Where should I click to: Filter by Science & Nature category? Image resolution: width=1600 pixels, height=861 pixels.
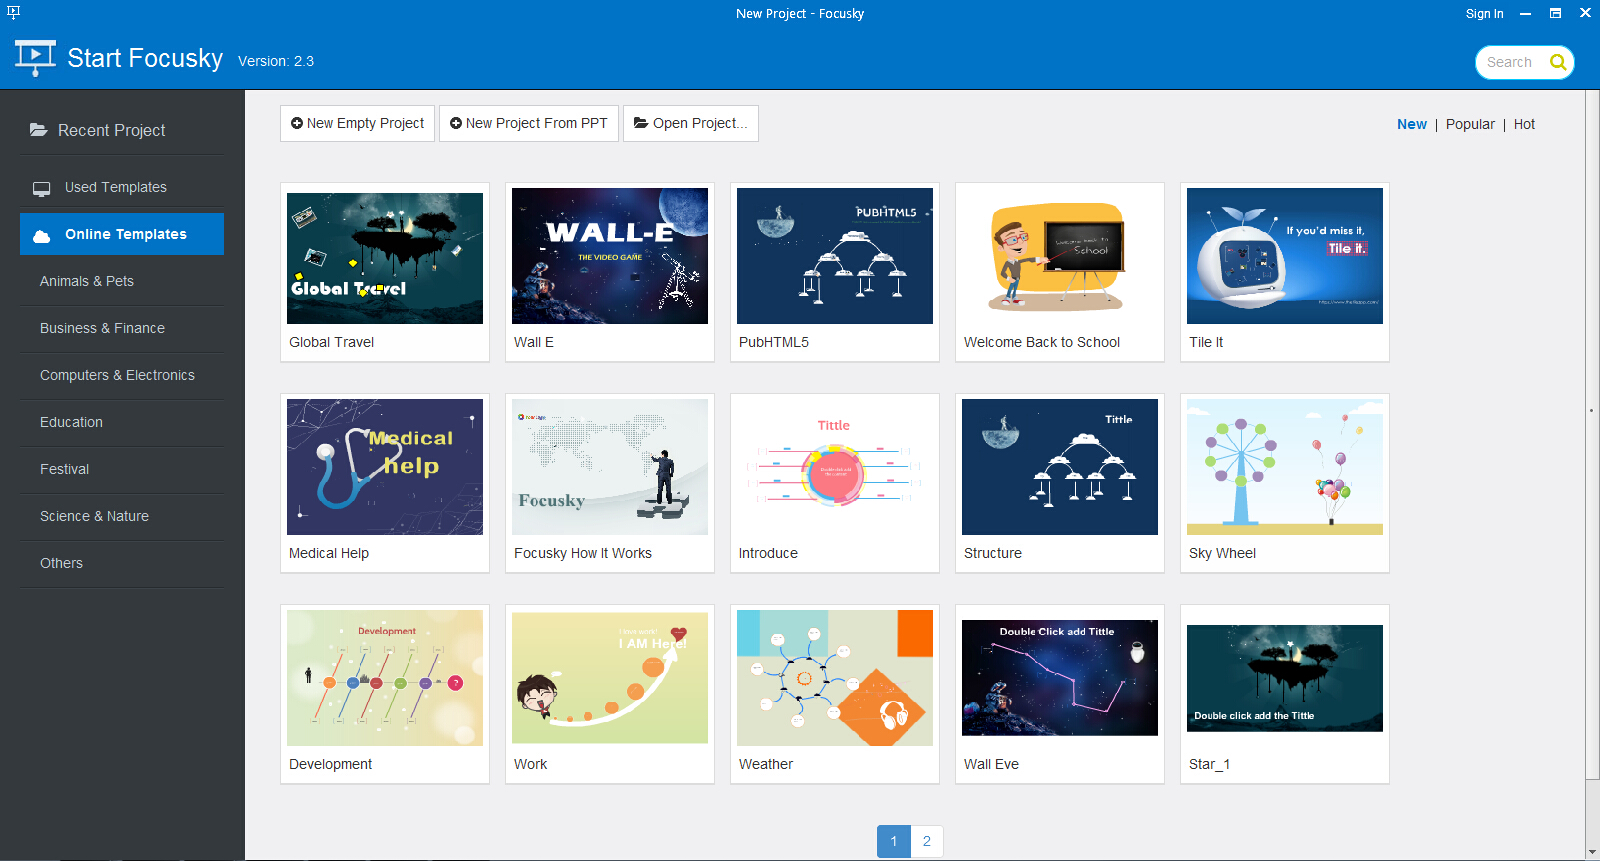122,516
